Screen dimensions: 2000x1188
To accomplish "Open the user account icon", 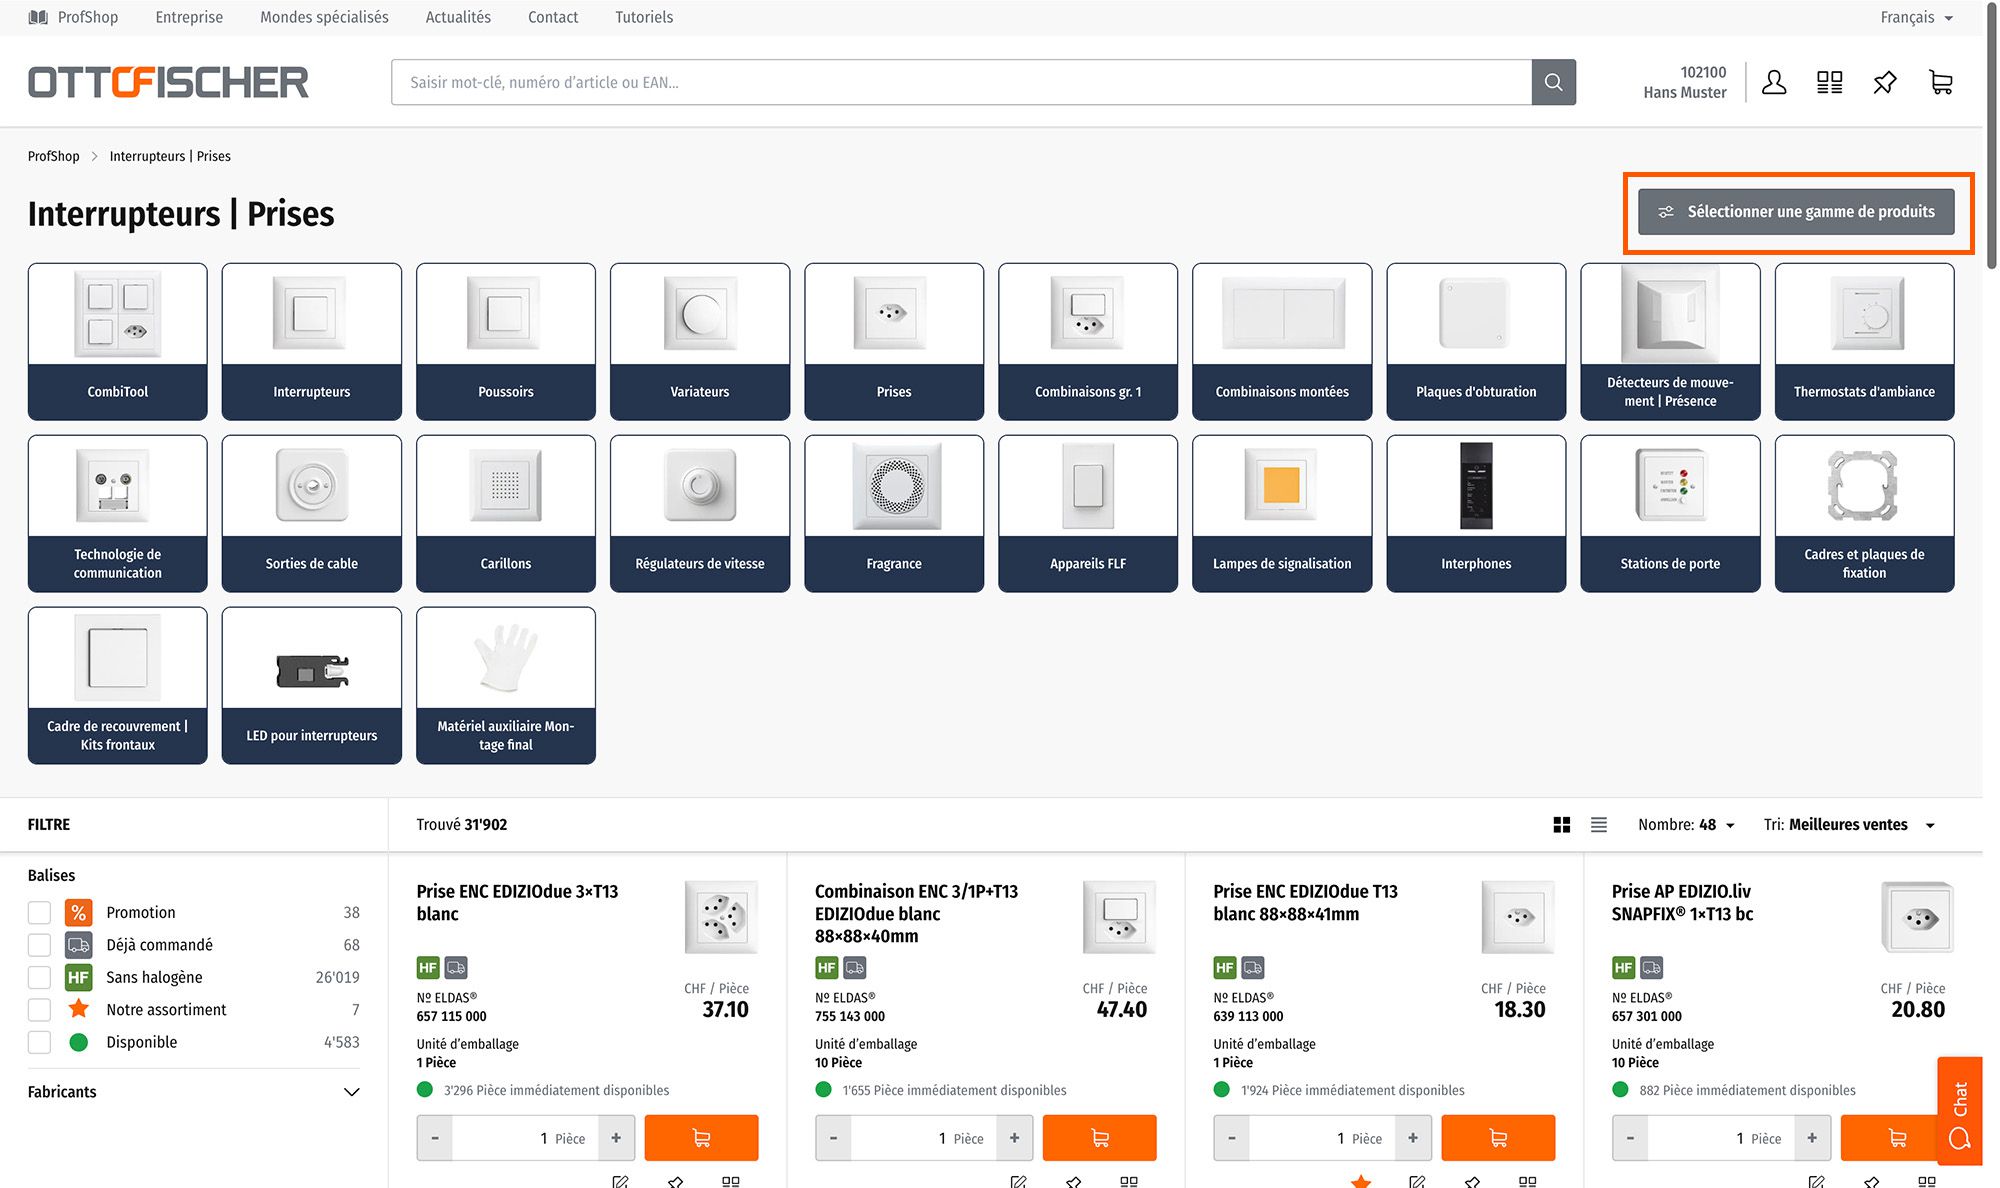I will (x=1774, y=82).
